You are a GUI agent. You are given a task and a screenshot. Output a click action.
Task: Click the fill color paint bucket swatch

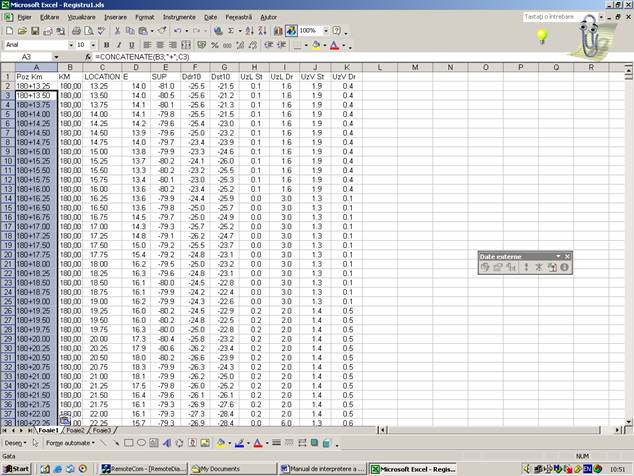(x=314, y=45)
